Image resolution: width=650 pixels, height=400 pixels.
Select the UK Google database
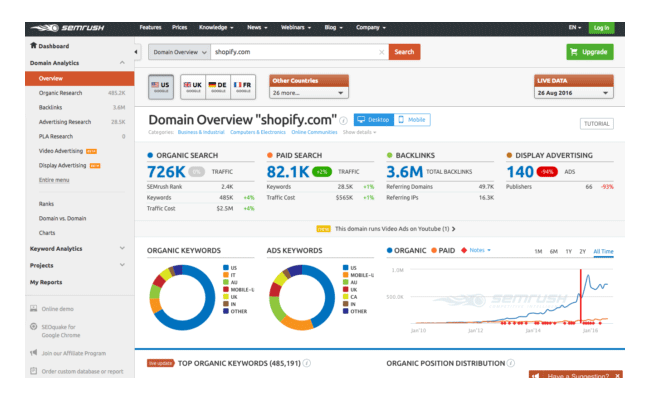coord(193,87)
